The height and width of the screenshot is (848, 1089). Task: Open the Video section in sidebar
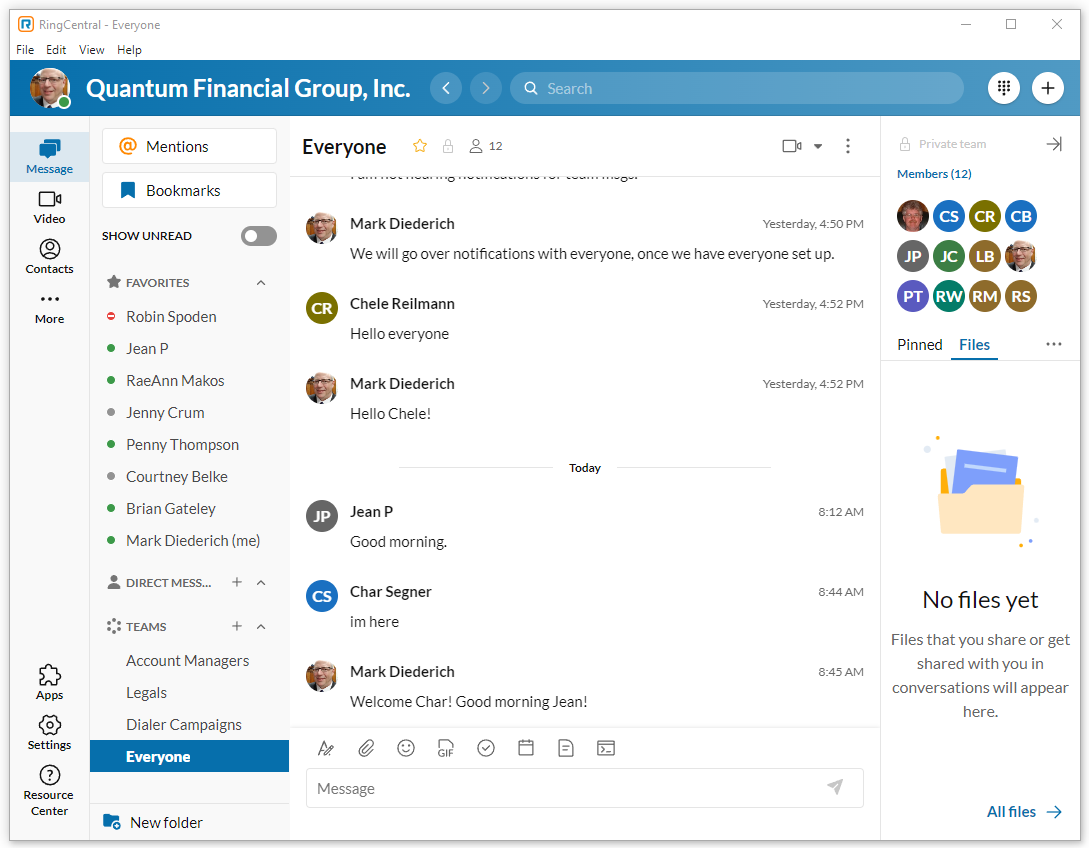coord(49,207)
